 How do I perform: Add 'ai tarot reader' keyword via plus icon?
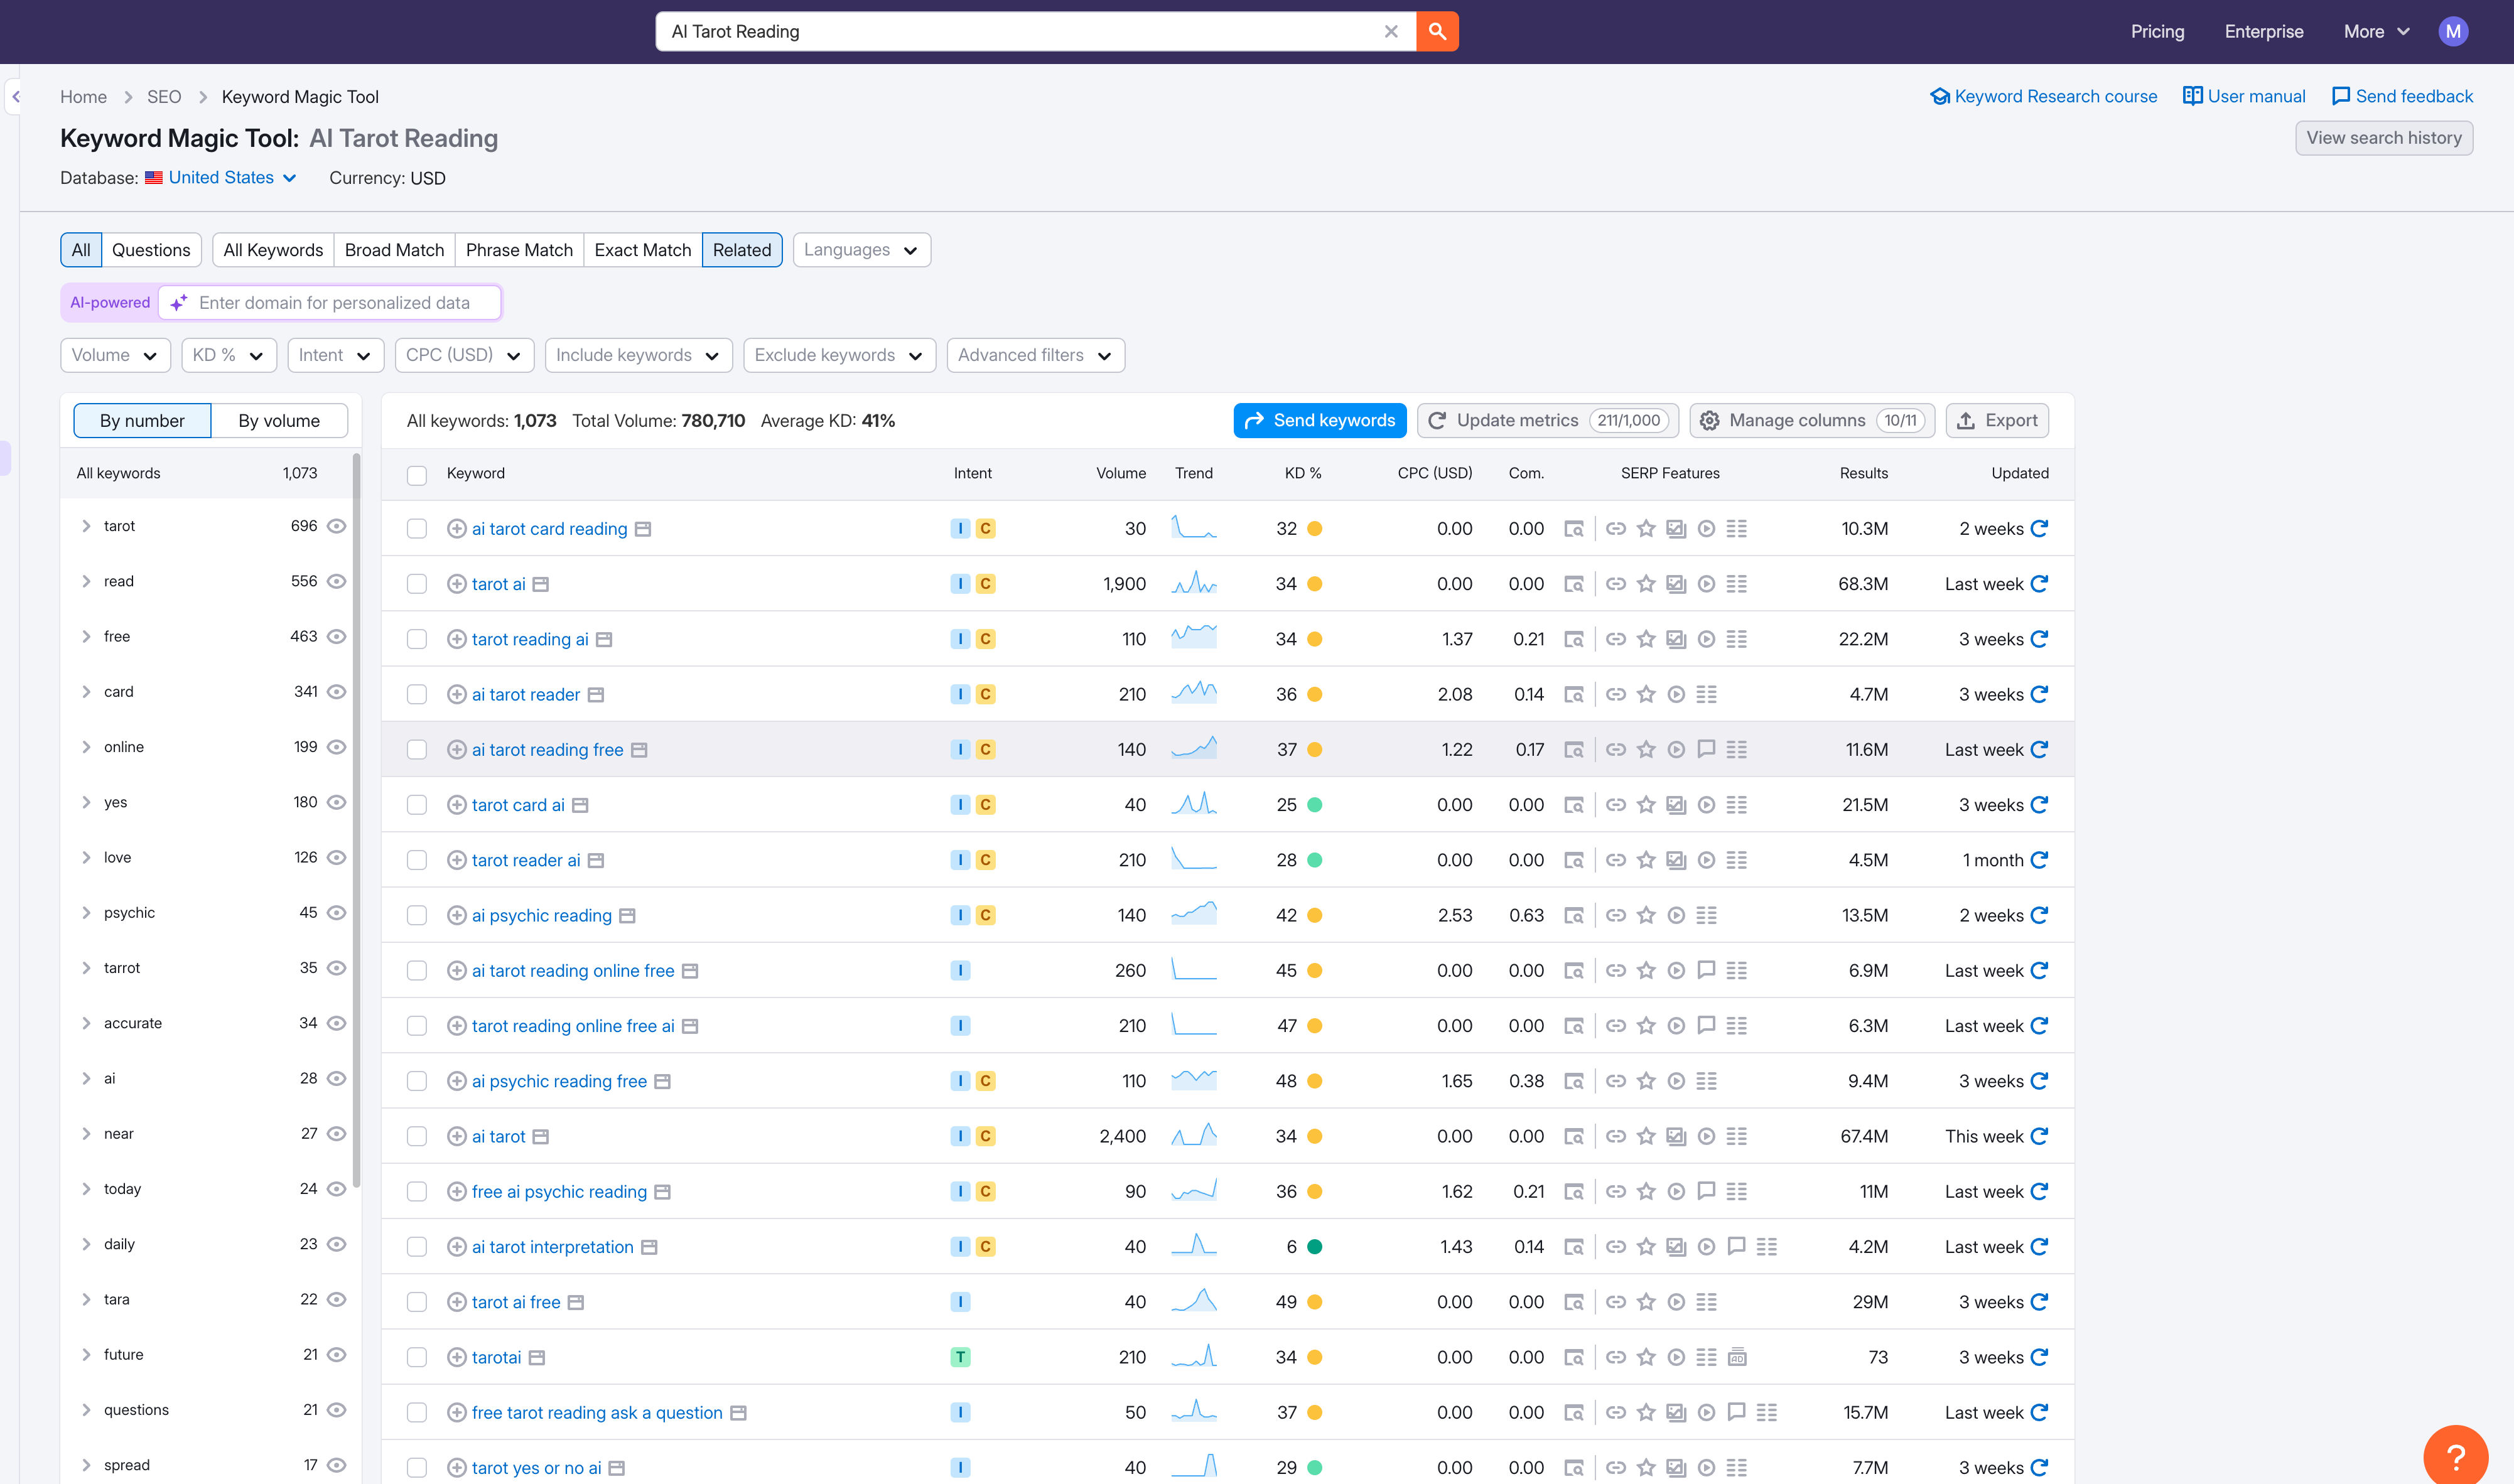(456, 694)
